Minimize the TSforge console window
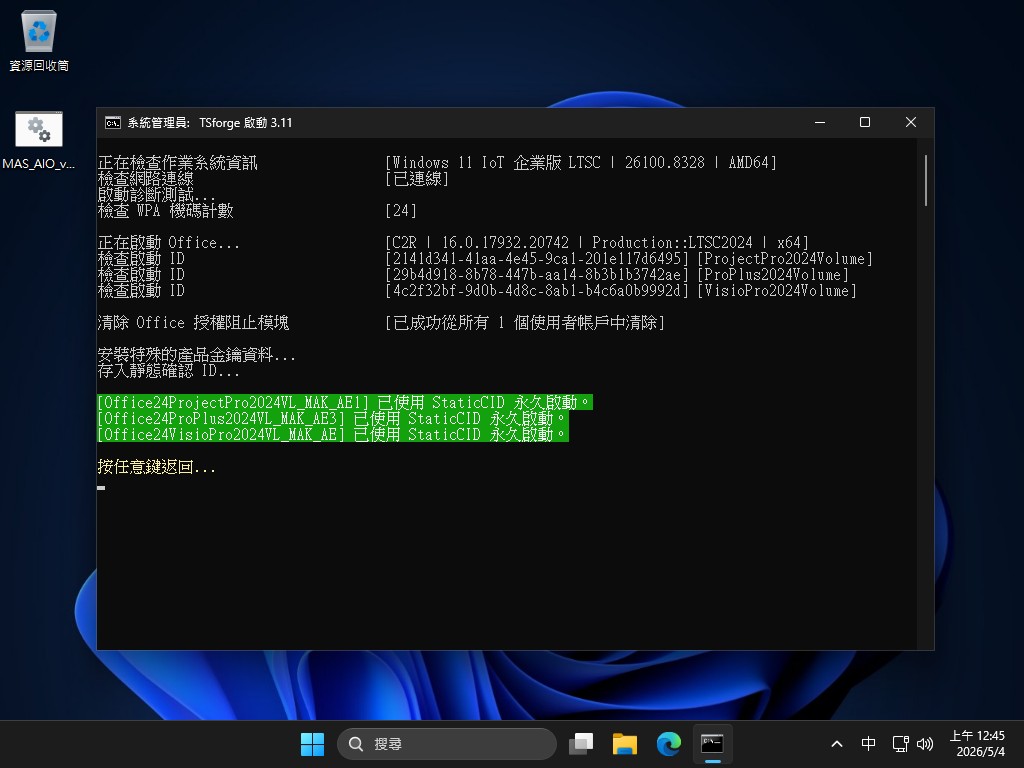The height and width of the screenshot is (768, 1024). pyautogui.click(x=820, y=123)
